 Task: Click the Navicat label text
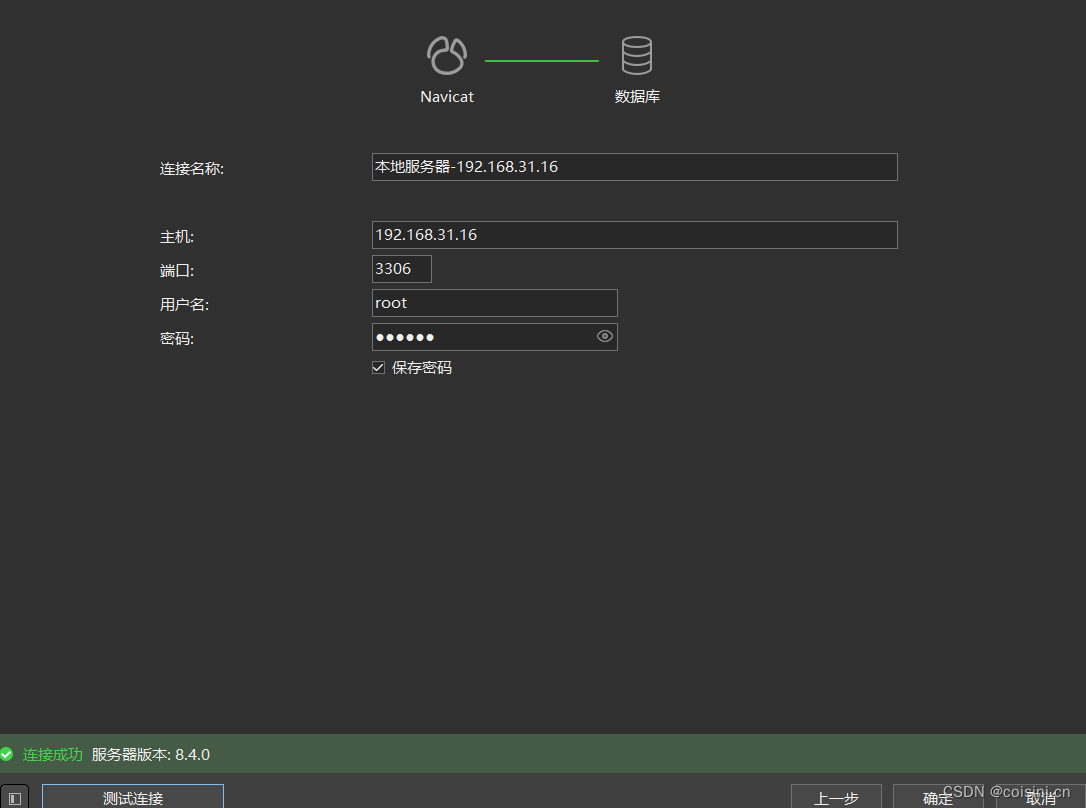(447, 97)
